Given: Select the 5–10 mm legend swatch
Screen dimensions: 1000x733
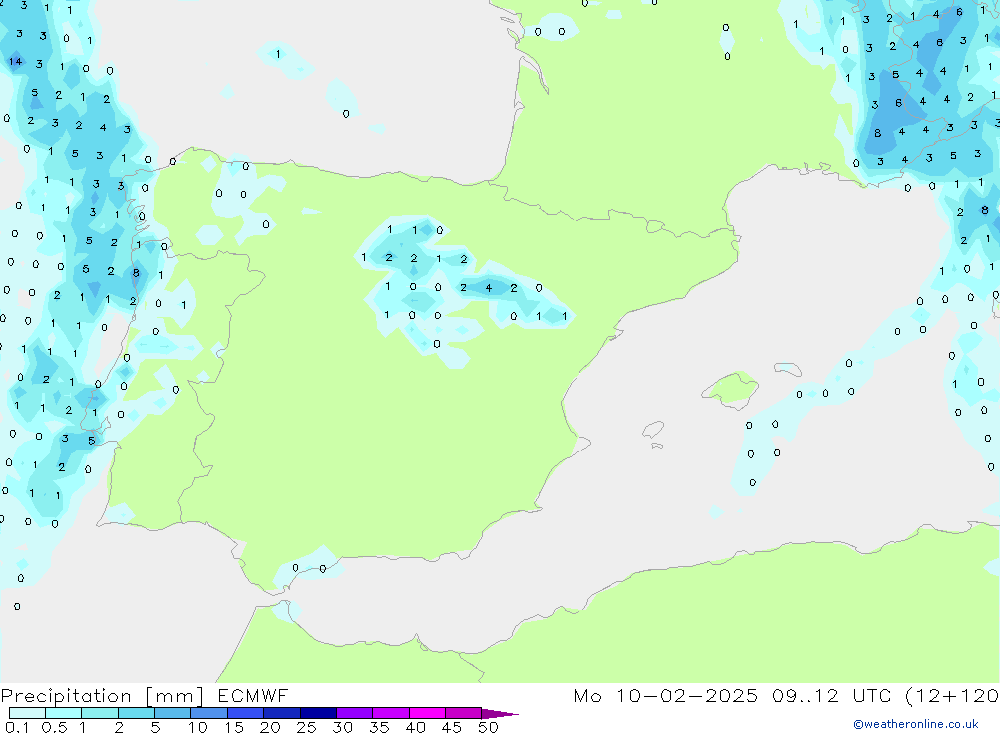Looking at the screenshot, I should coord(172,713).
